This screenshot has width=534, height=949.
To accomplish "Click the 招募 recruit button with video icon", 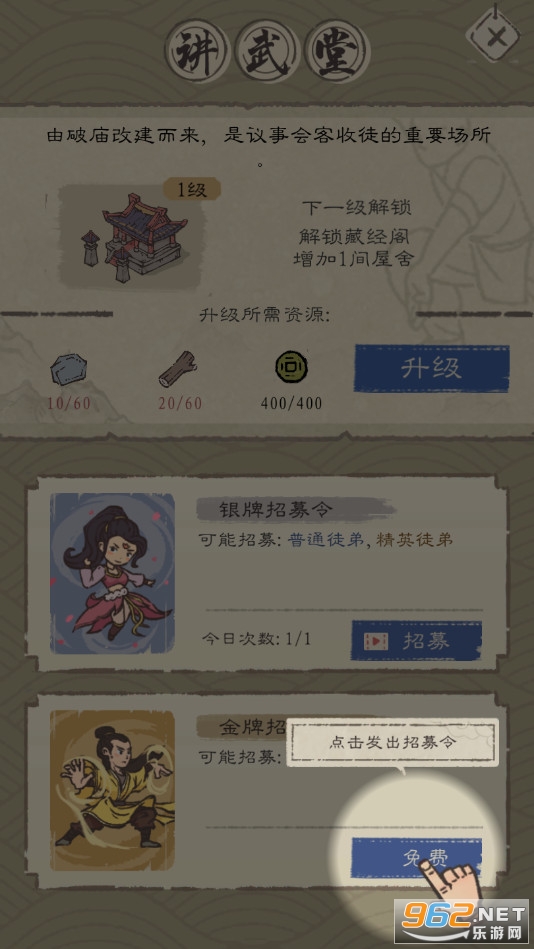I will [x=417, y=641].
